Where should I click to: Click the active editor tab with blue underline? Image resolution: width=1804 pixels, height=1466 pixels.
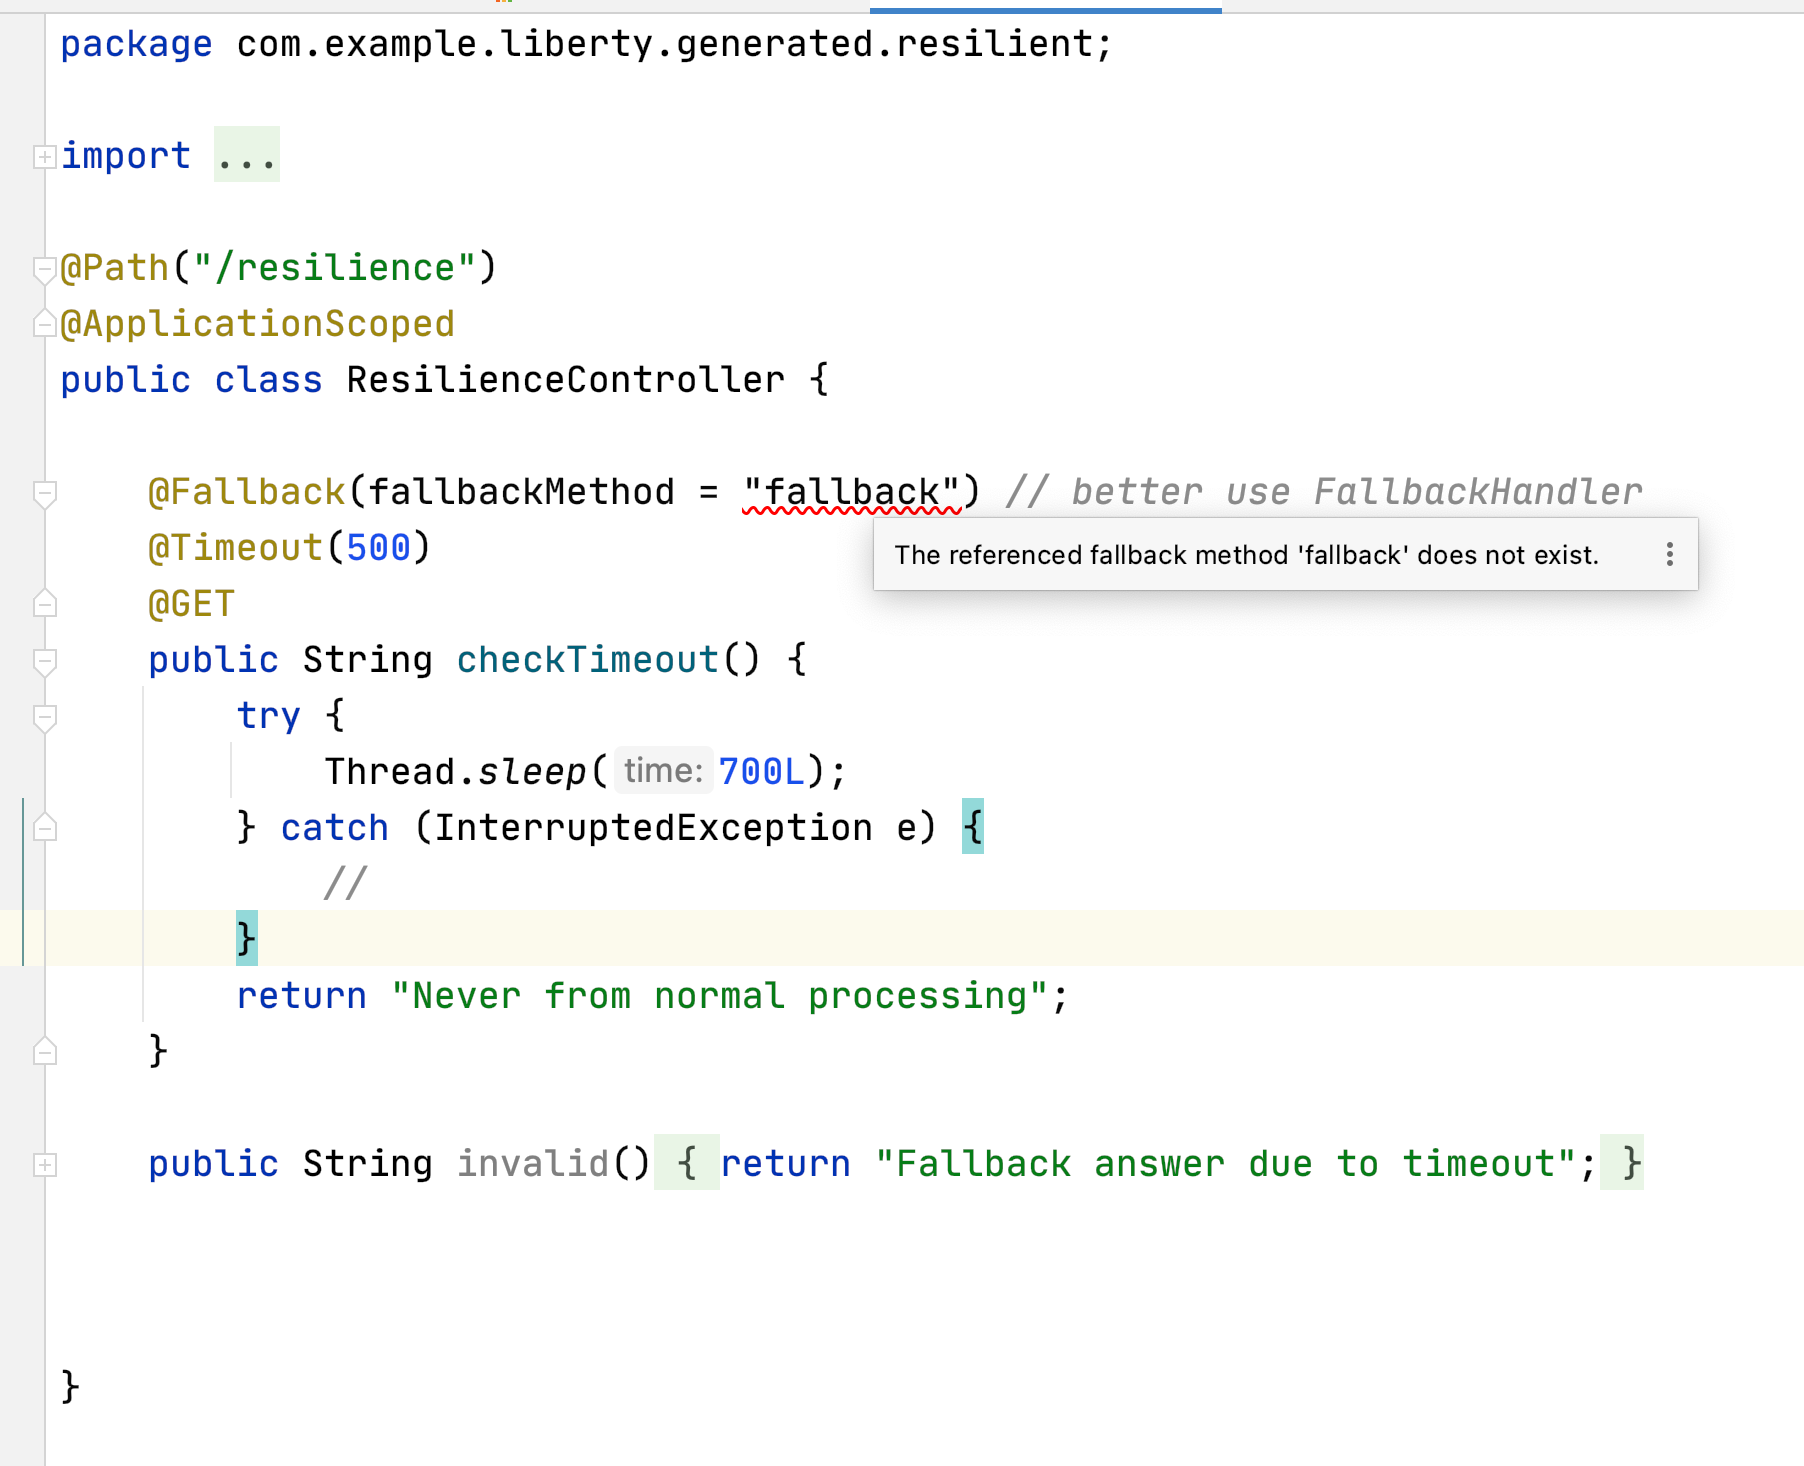pos(1044,6)
